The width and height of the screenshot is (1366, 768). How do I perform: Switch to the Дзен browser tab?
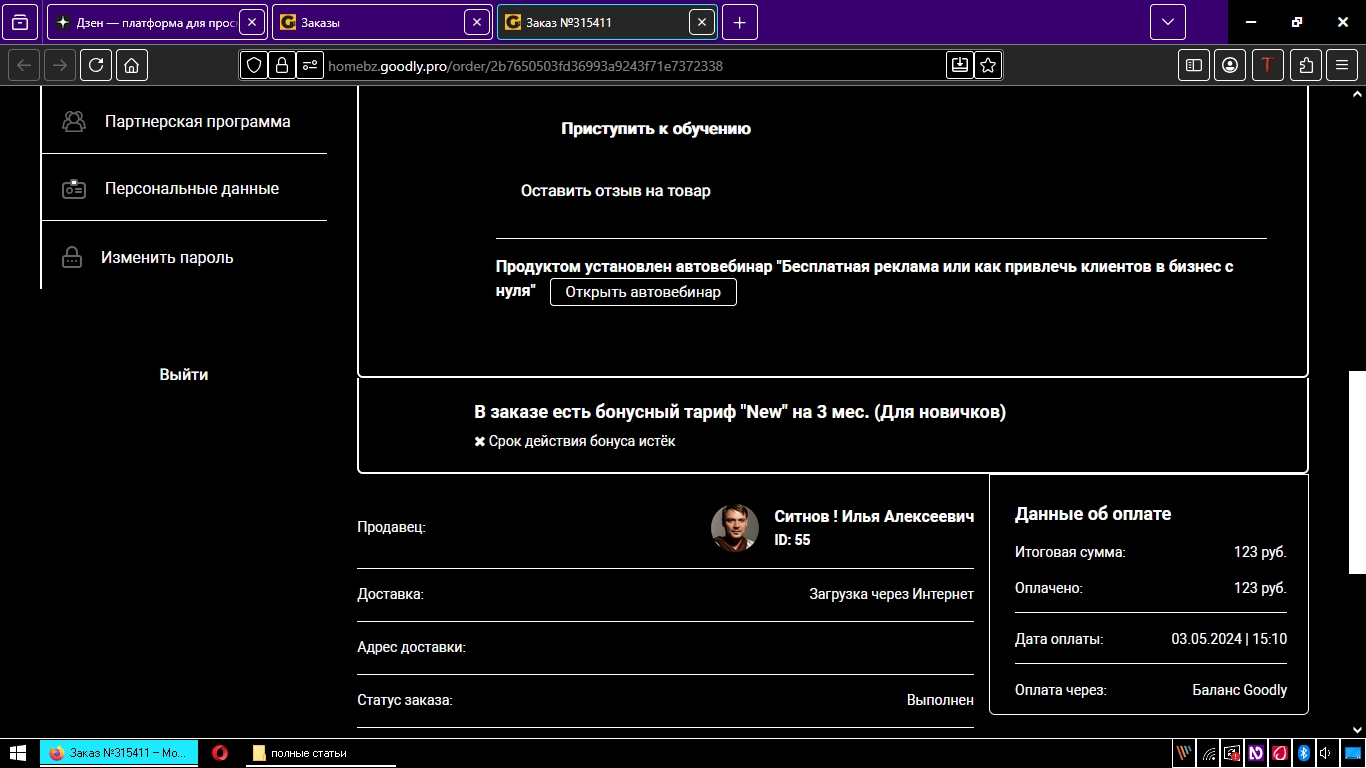[145, 22]
